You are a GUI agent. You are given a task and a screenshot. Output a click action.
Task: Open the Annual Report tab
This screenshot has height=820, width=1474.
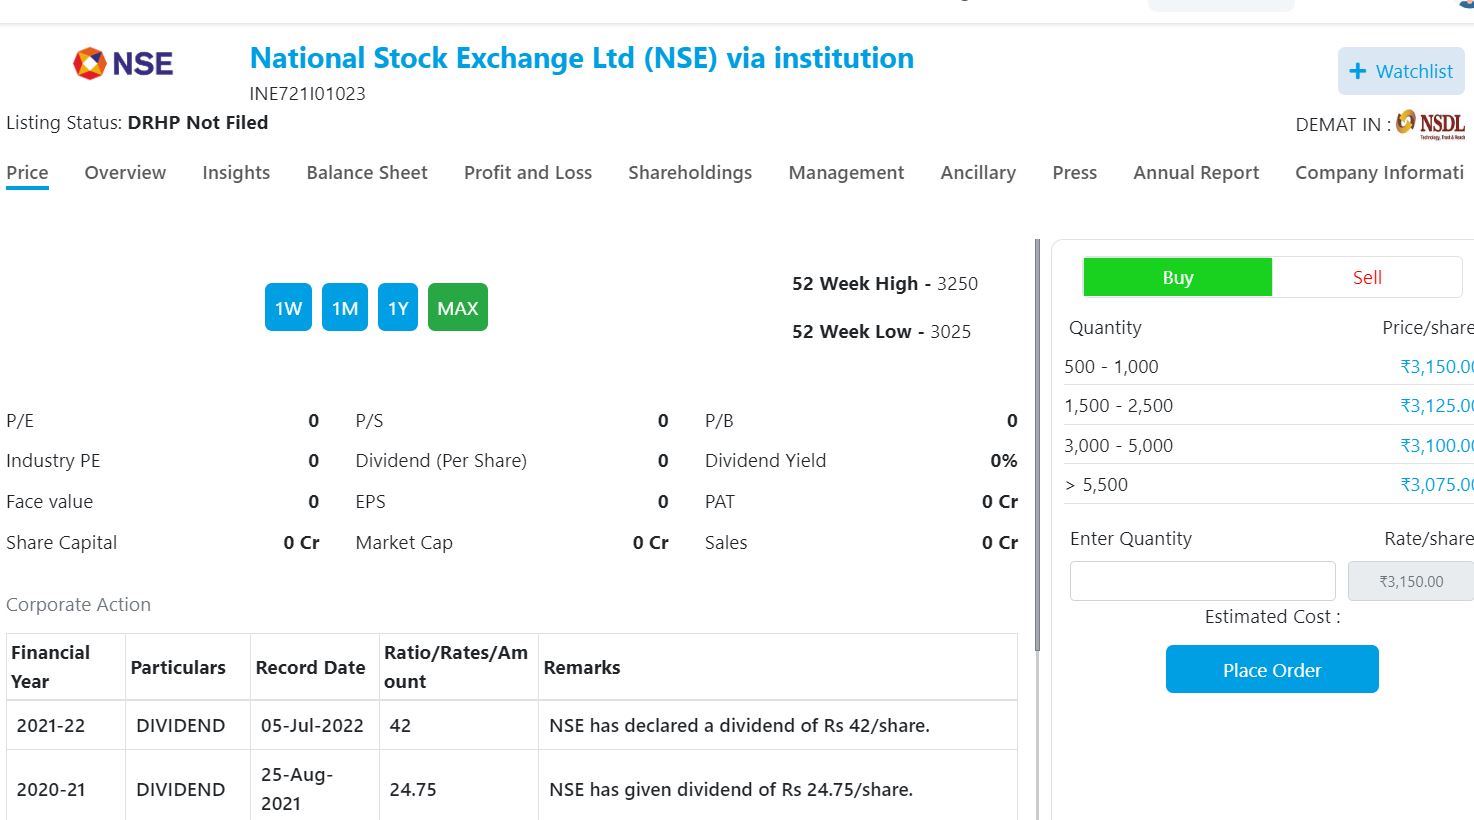point(1196,172)
